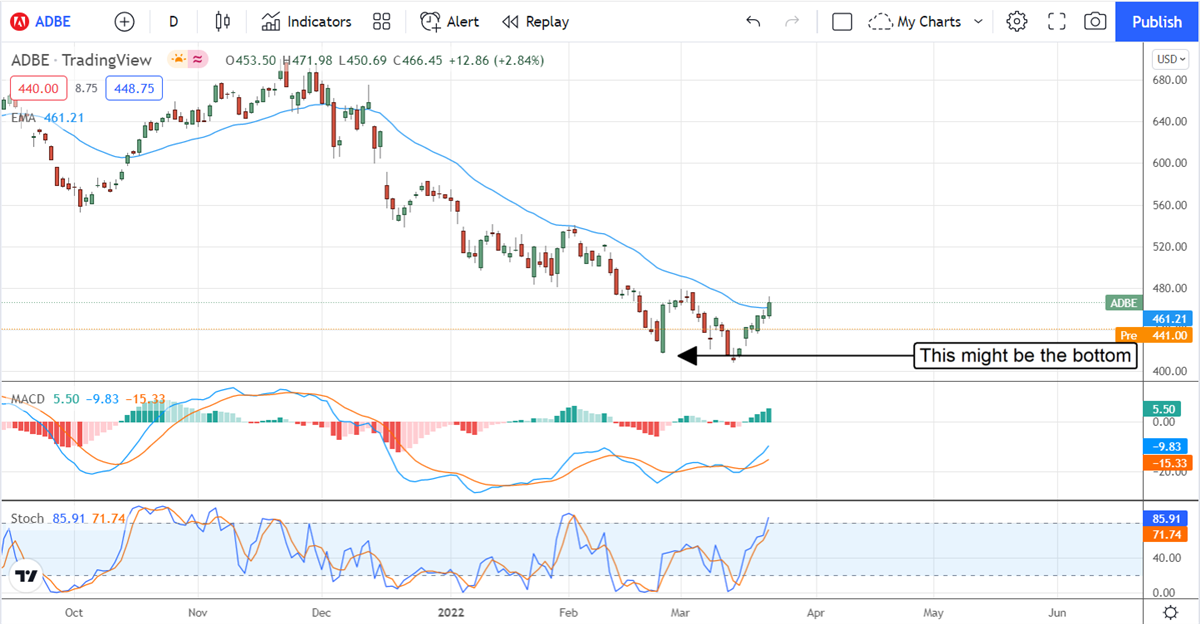This screenshot has height=624, width=1200.
Task: Click the TradingView logo on the chart
Action: [x=26, y=577]
